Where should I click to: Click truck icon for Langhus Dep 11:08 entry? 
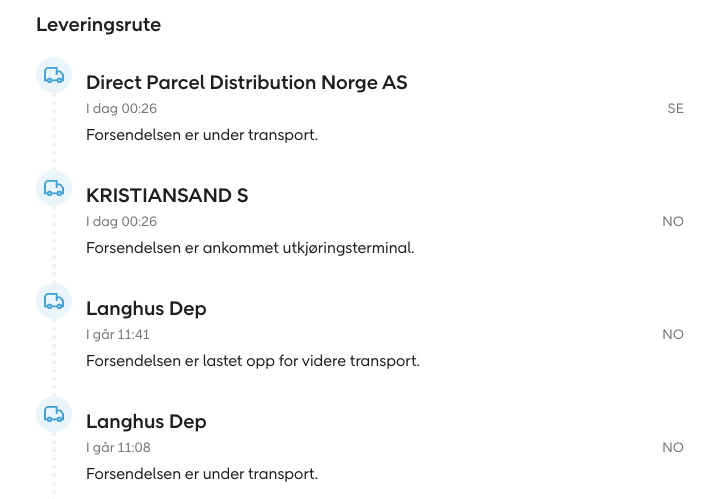(x=54, y=414)
